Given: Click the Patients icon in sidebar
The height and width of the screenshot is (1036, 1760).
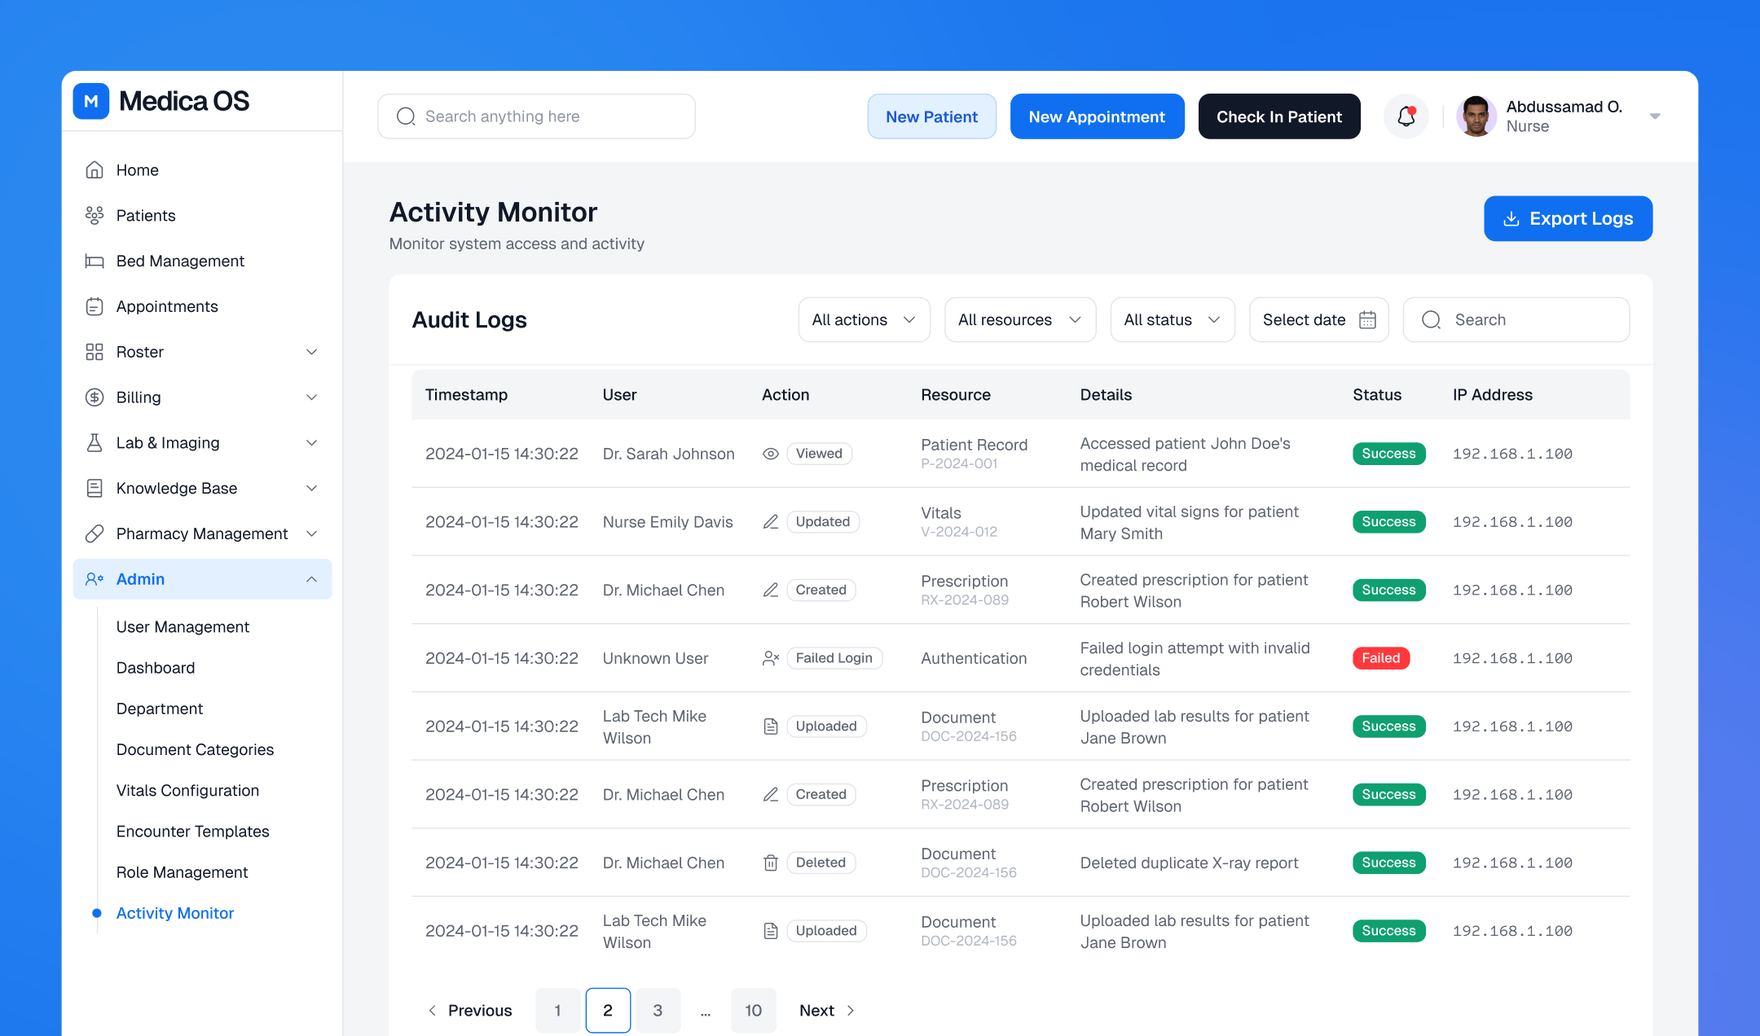Looking at the screenshot, I should pos(94,215).
